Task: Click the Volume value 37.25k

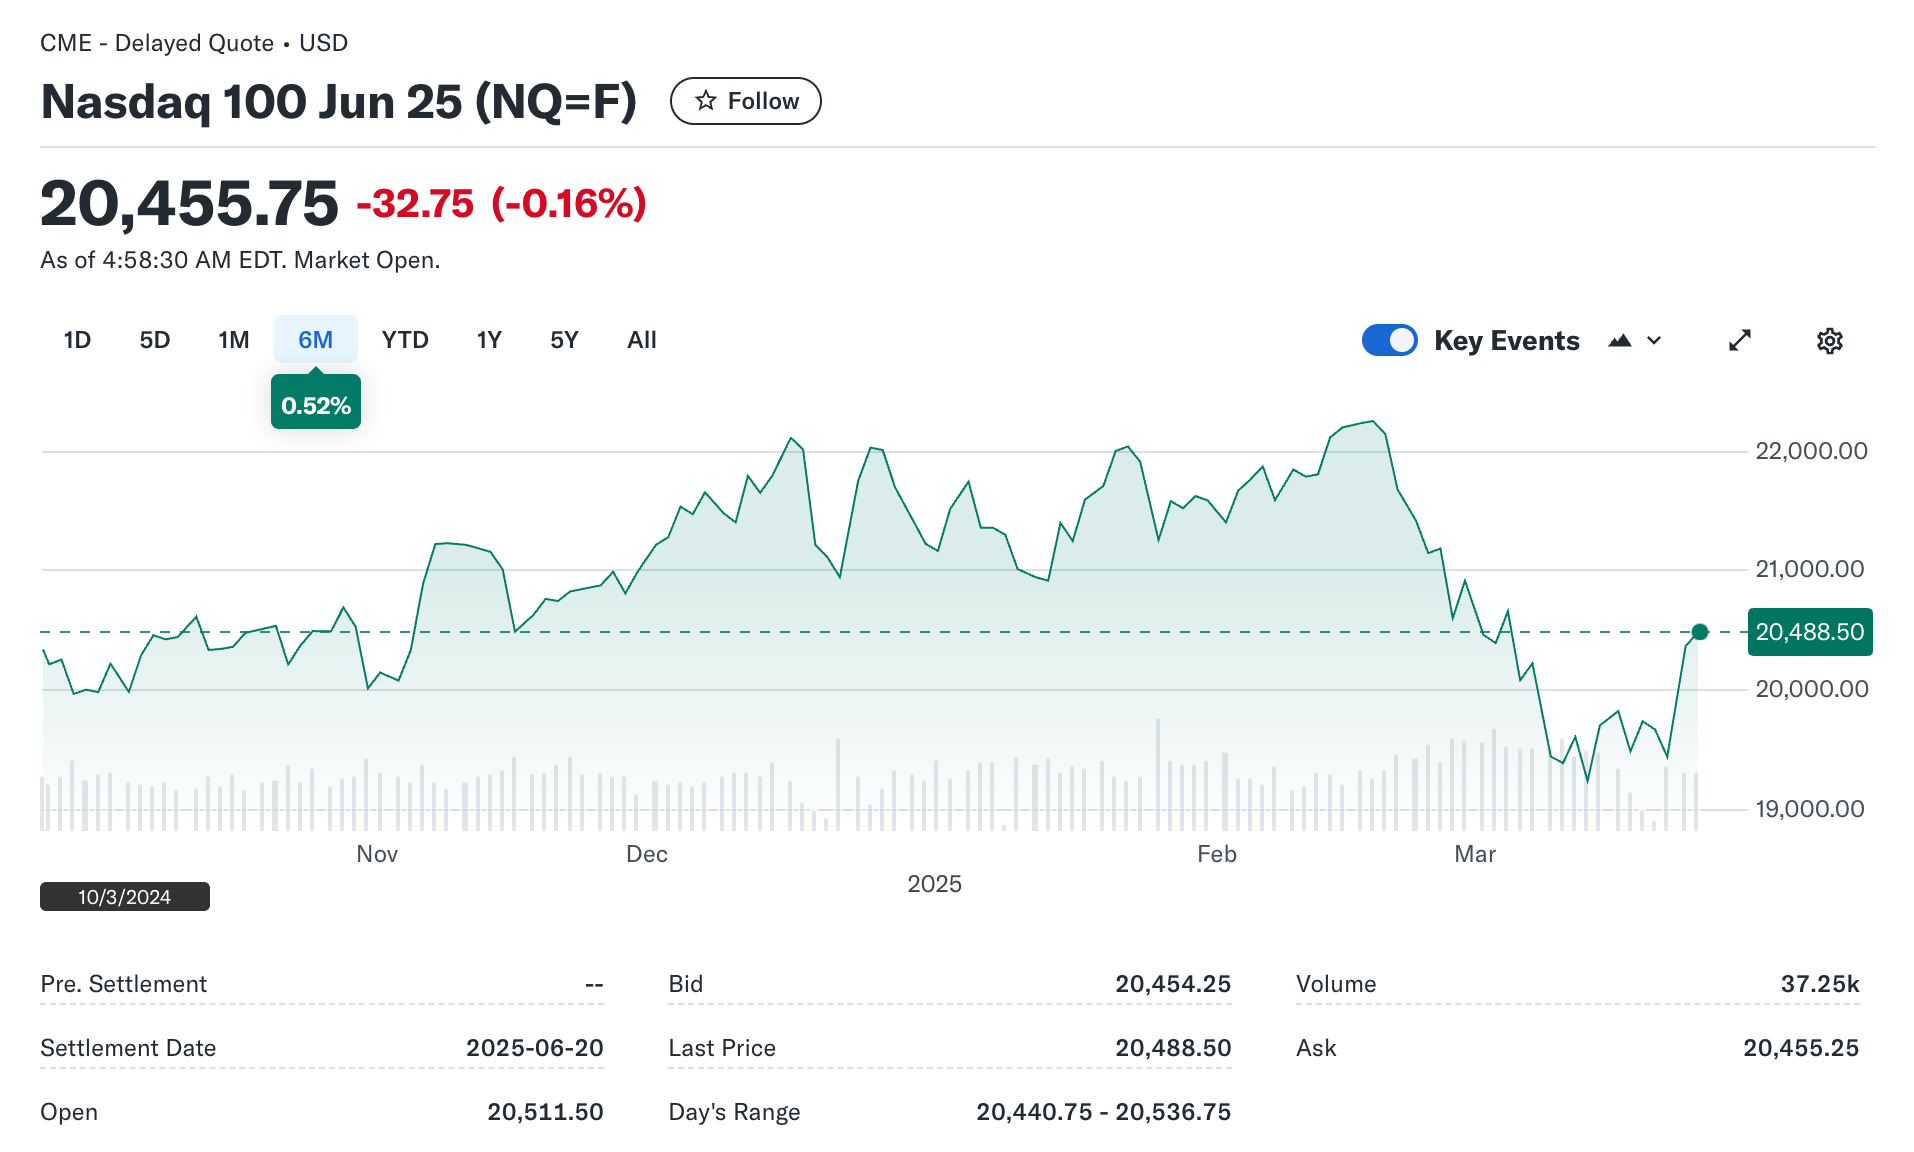Action: pyautogui.click(x=1820, y=984)
